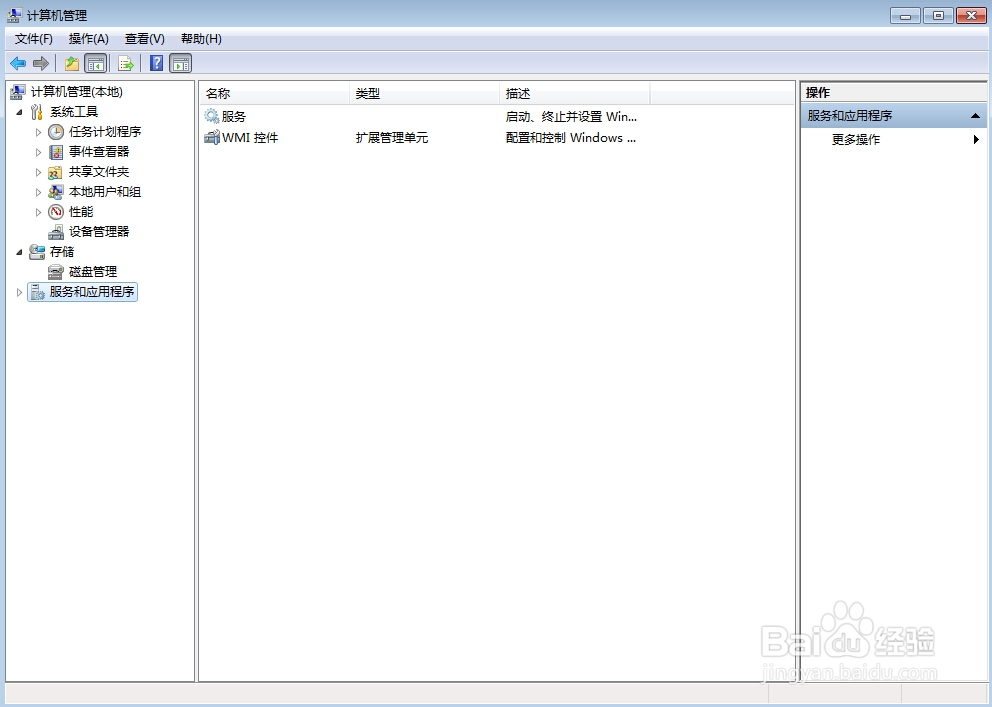This screenshot has height=707, width=992.
Task: Click the 配置和控制 Windows ... description cell
Action: click(571, 137)
